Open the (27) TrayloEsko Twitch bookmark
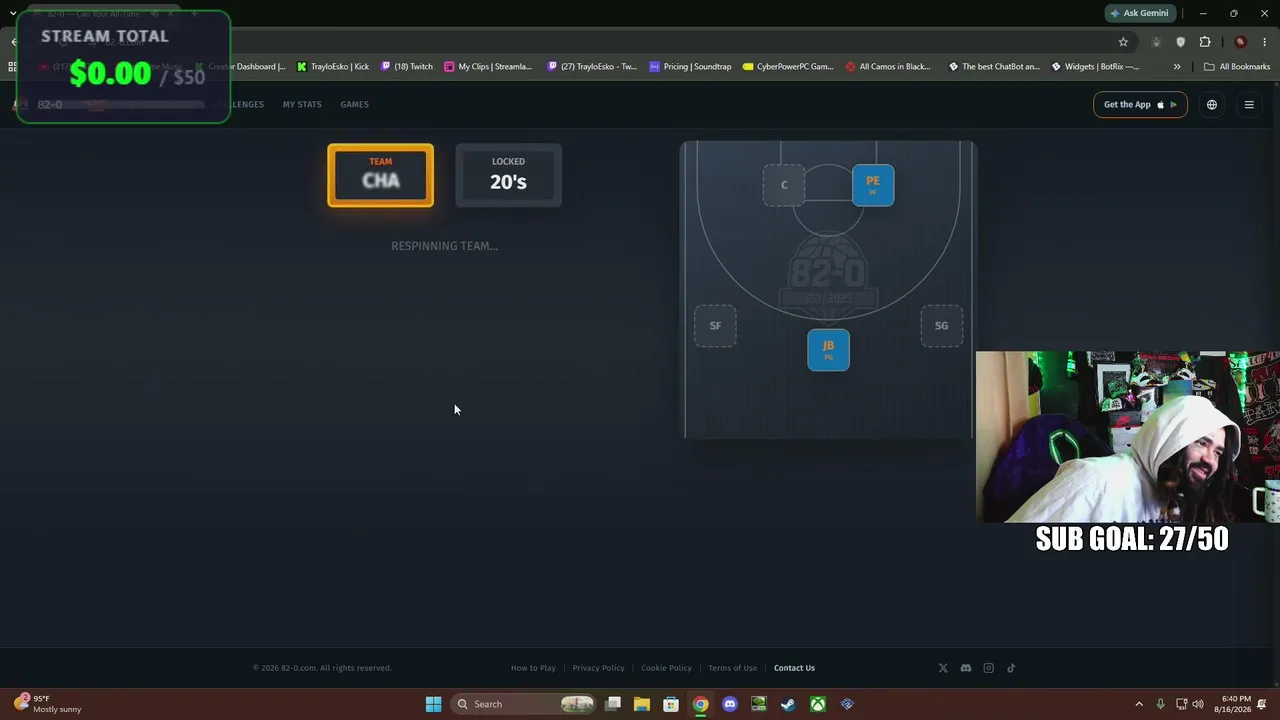The width and height of the screenshot is (1280, 720). (592, 67)
